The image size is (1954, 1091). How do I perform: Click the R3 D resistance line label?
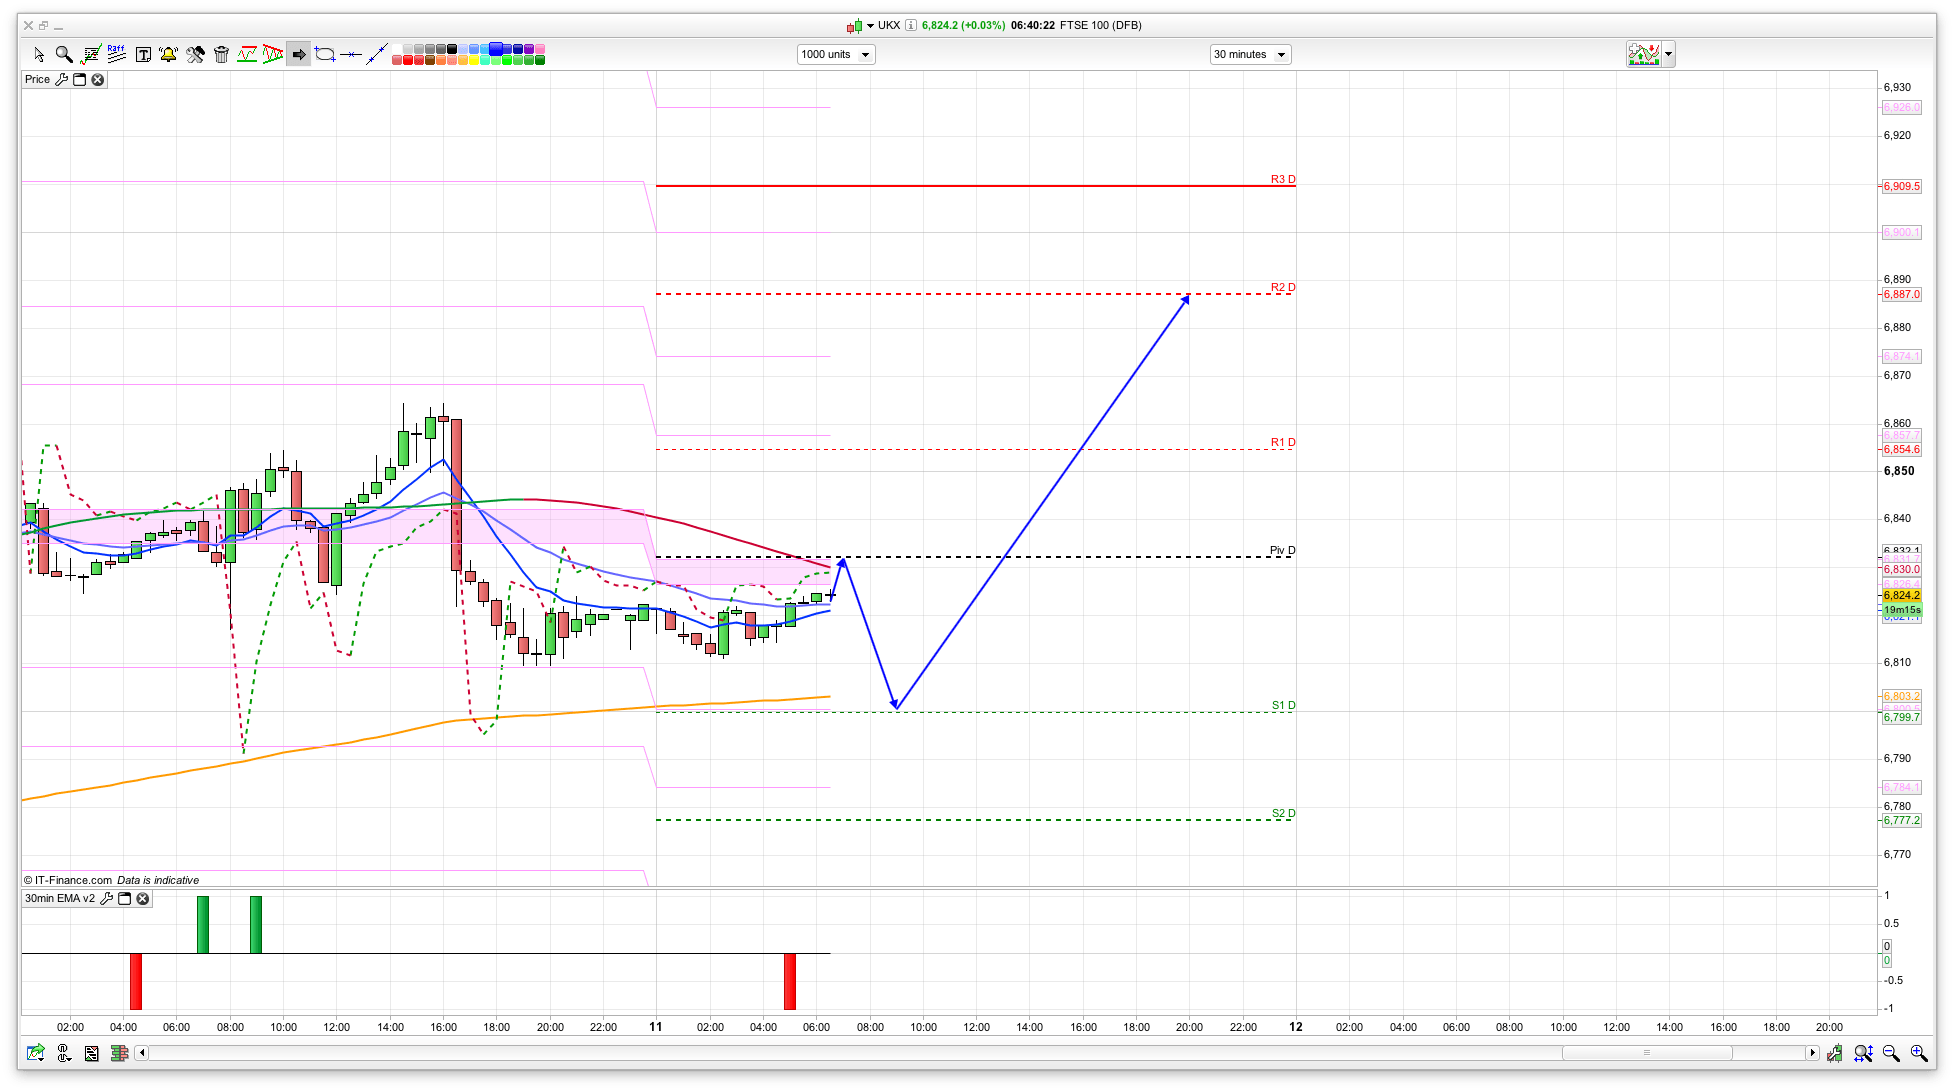pos(1283,180)
